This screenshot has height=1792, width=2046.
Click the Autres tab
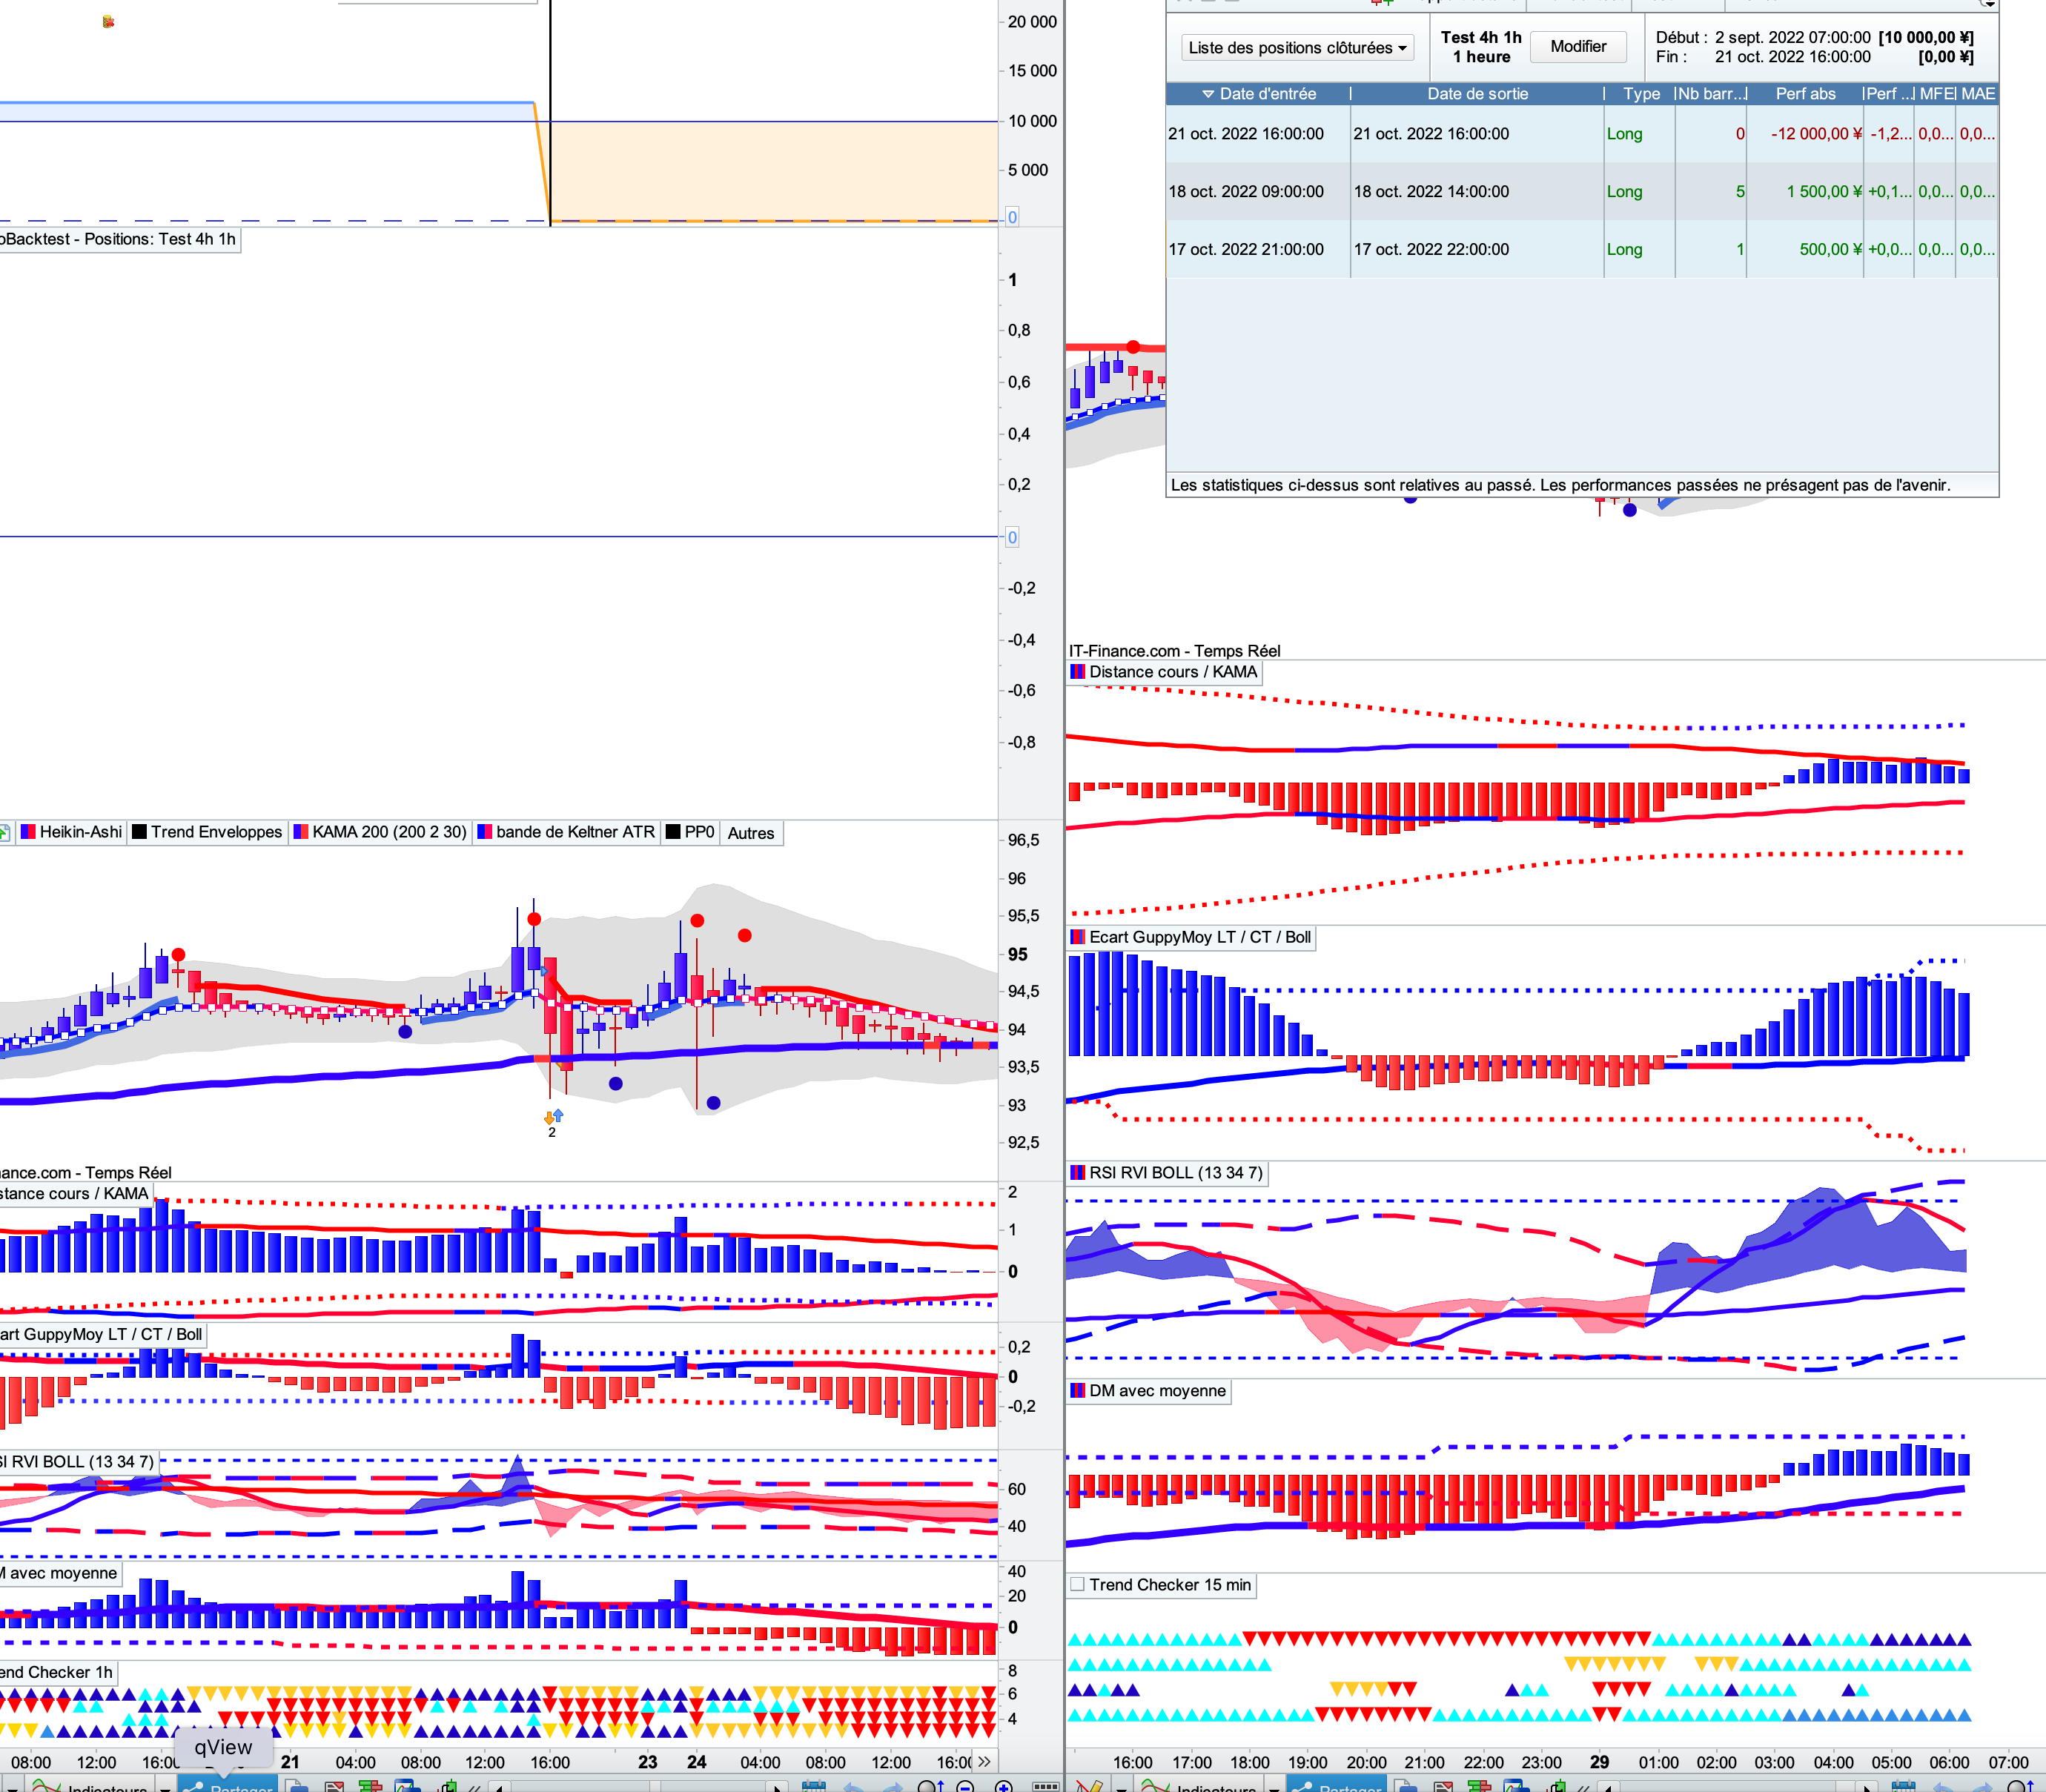[750, 833]
